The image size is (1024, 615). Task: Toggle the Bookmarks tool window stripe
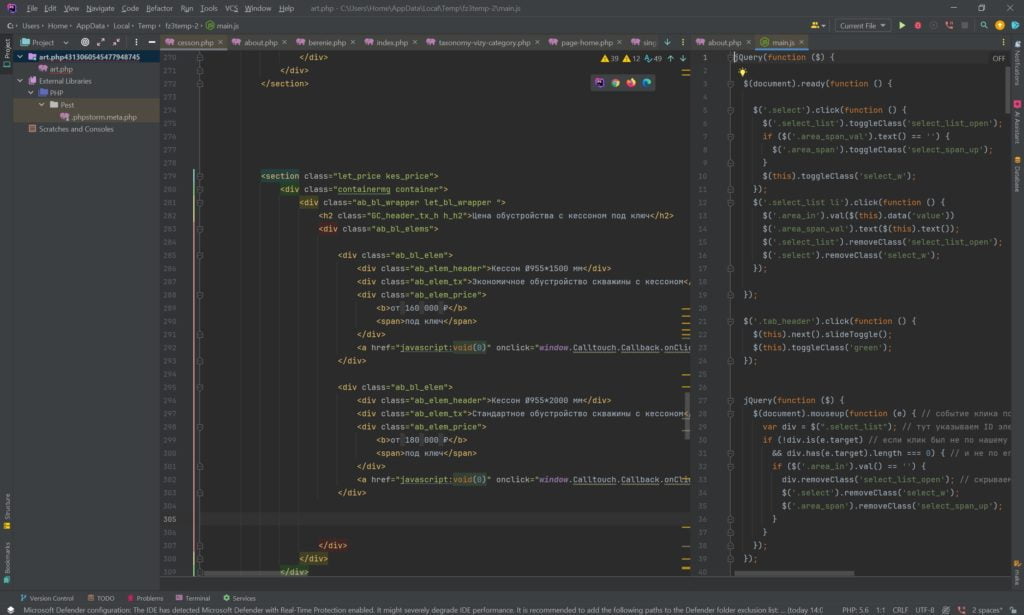click(x=6, y=557)
